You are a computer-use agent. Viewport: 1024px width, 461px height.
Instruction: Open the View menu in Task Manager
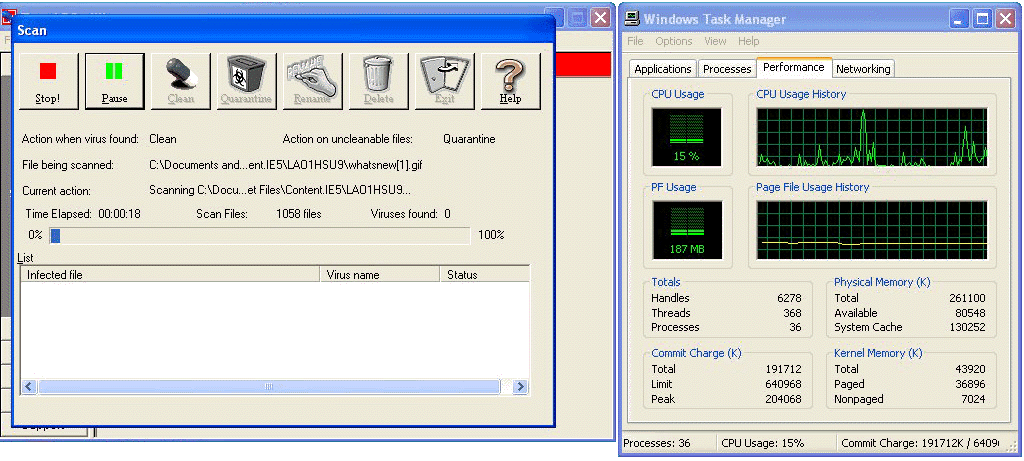715,42
